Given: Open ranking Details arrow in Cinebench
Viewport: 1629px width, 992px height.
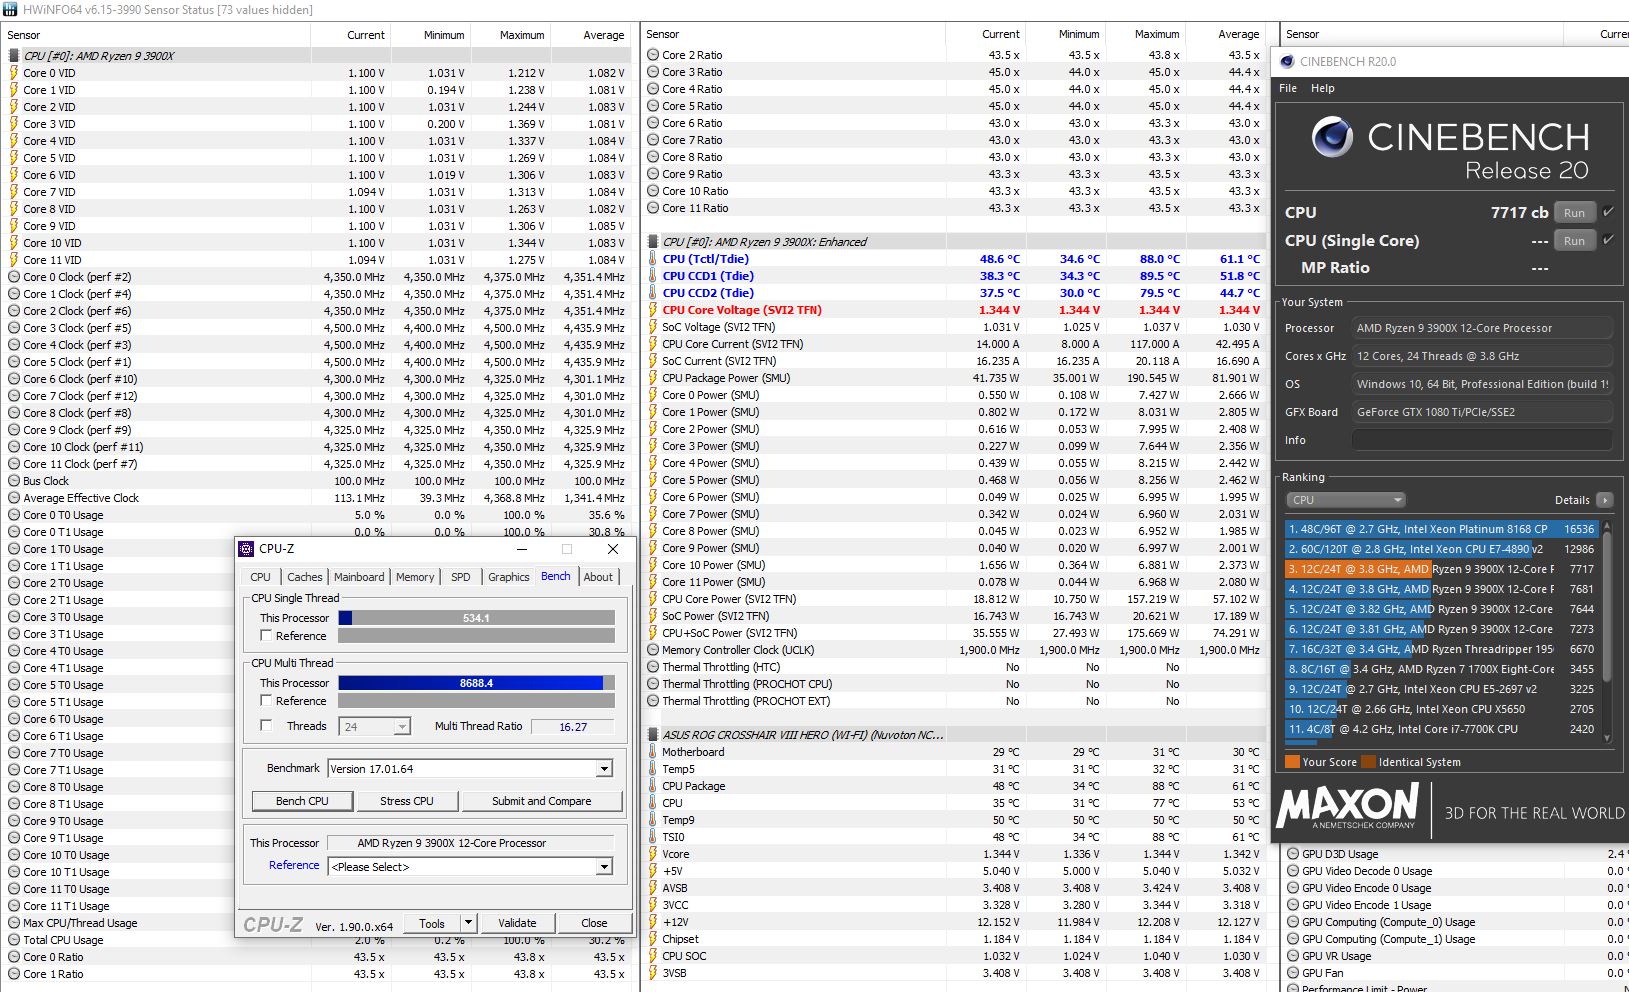Looking at the screenshot, I should [1604, 500].
